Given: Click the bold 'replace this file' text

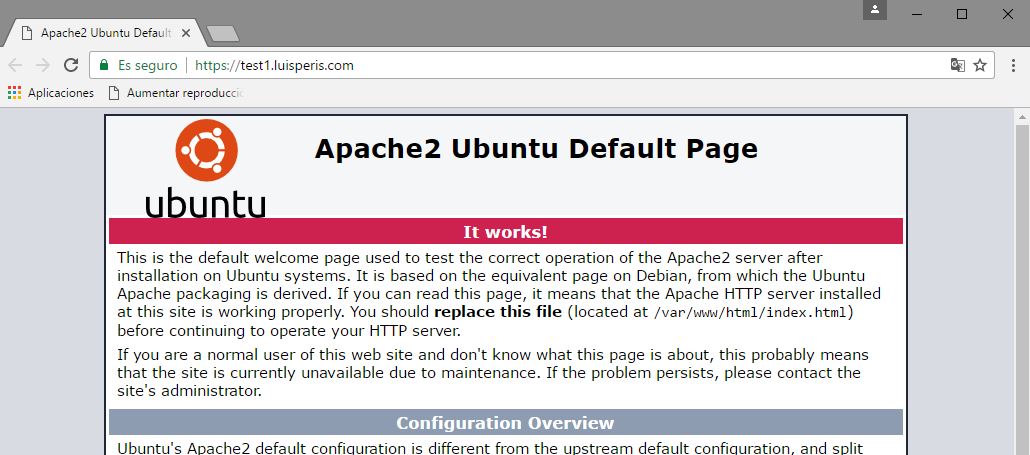Looking at the screenshot, I should (x=498, y=312).
